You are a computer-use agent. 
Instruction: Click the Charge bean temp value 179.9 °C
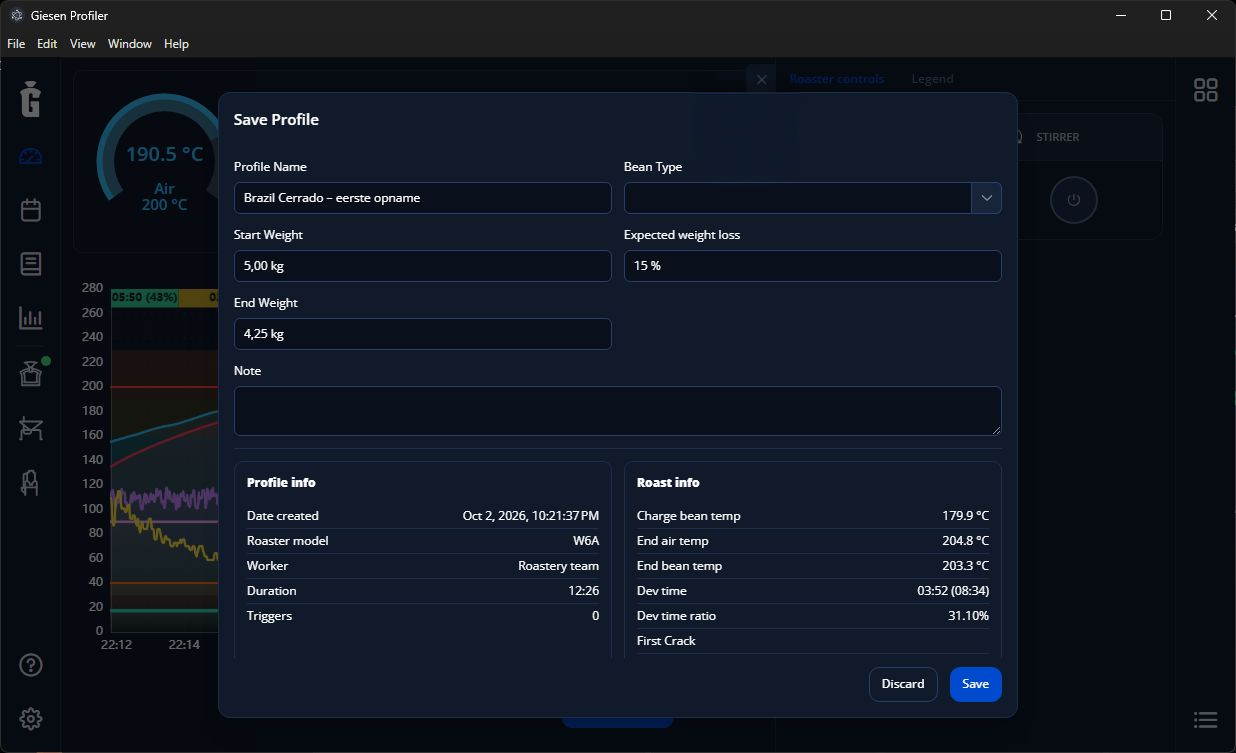point(965,516)
